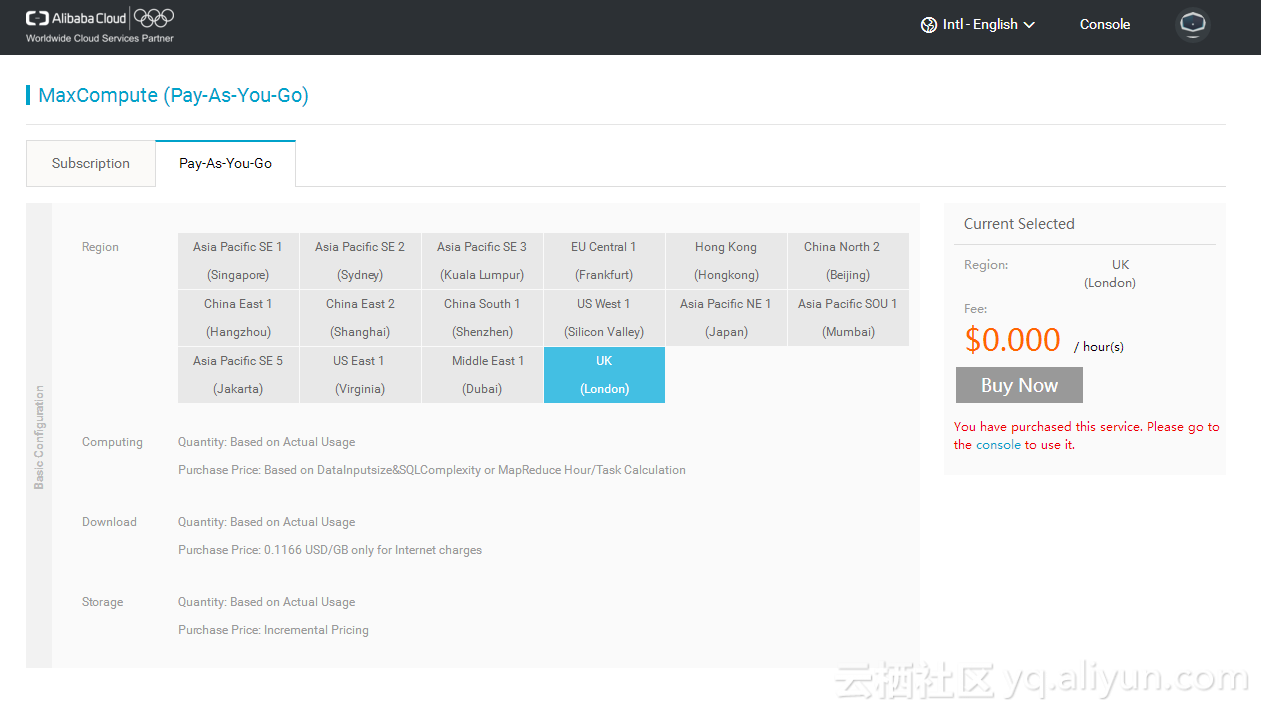Pick China North 2 (Beijing) region
This screenshot has height=710, width=1261.
point(848,261)
